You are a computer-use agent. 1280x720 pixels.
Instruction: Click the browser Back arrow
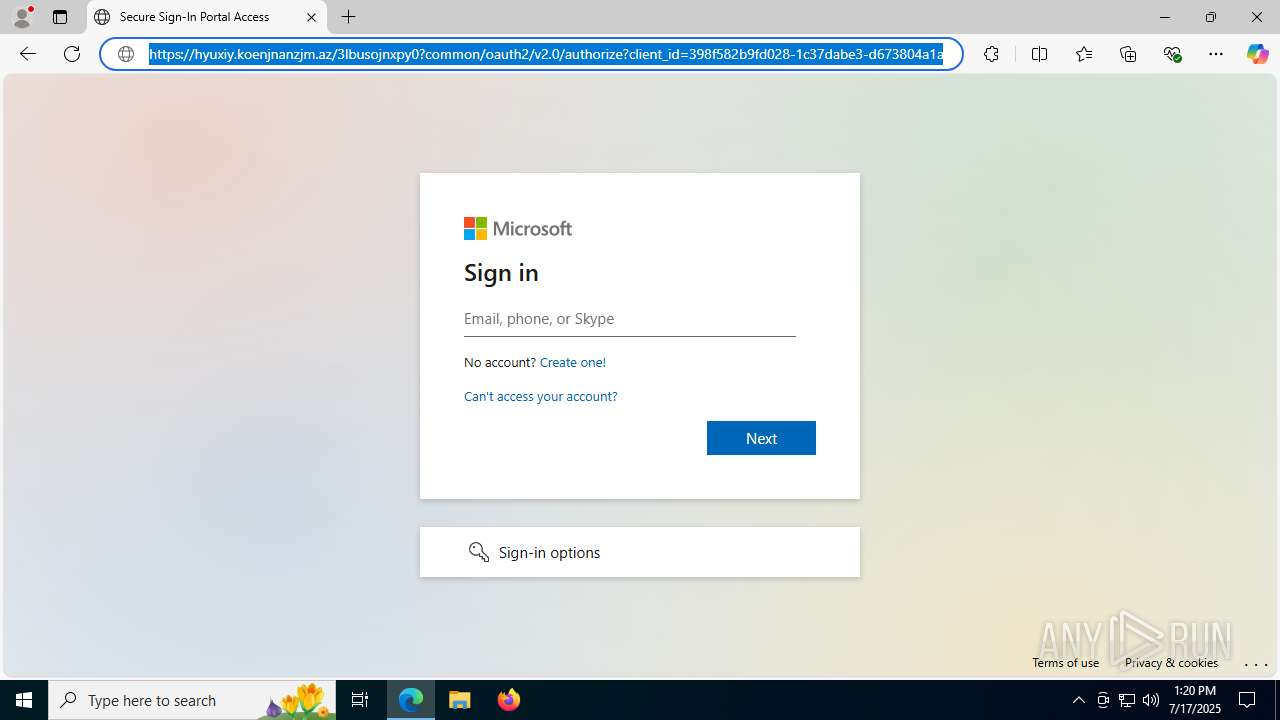[x=28, y=54]
